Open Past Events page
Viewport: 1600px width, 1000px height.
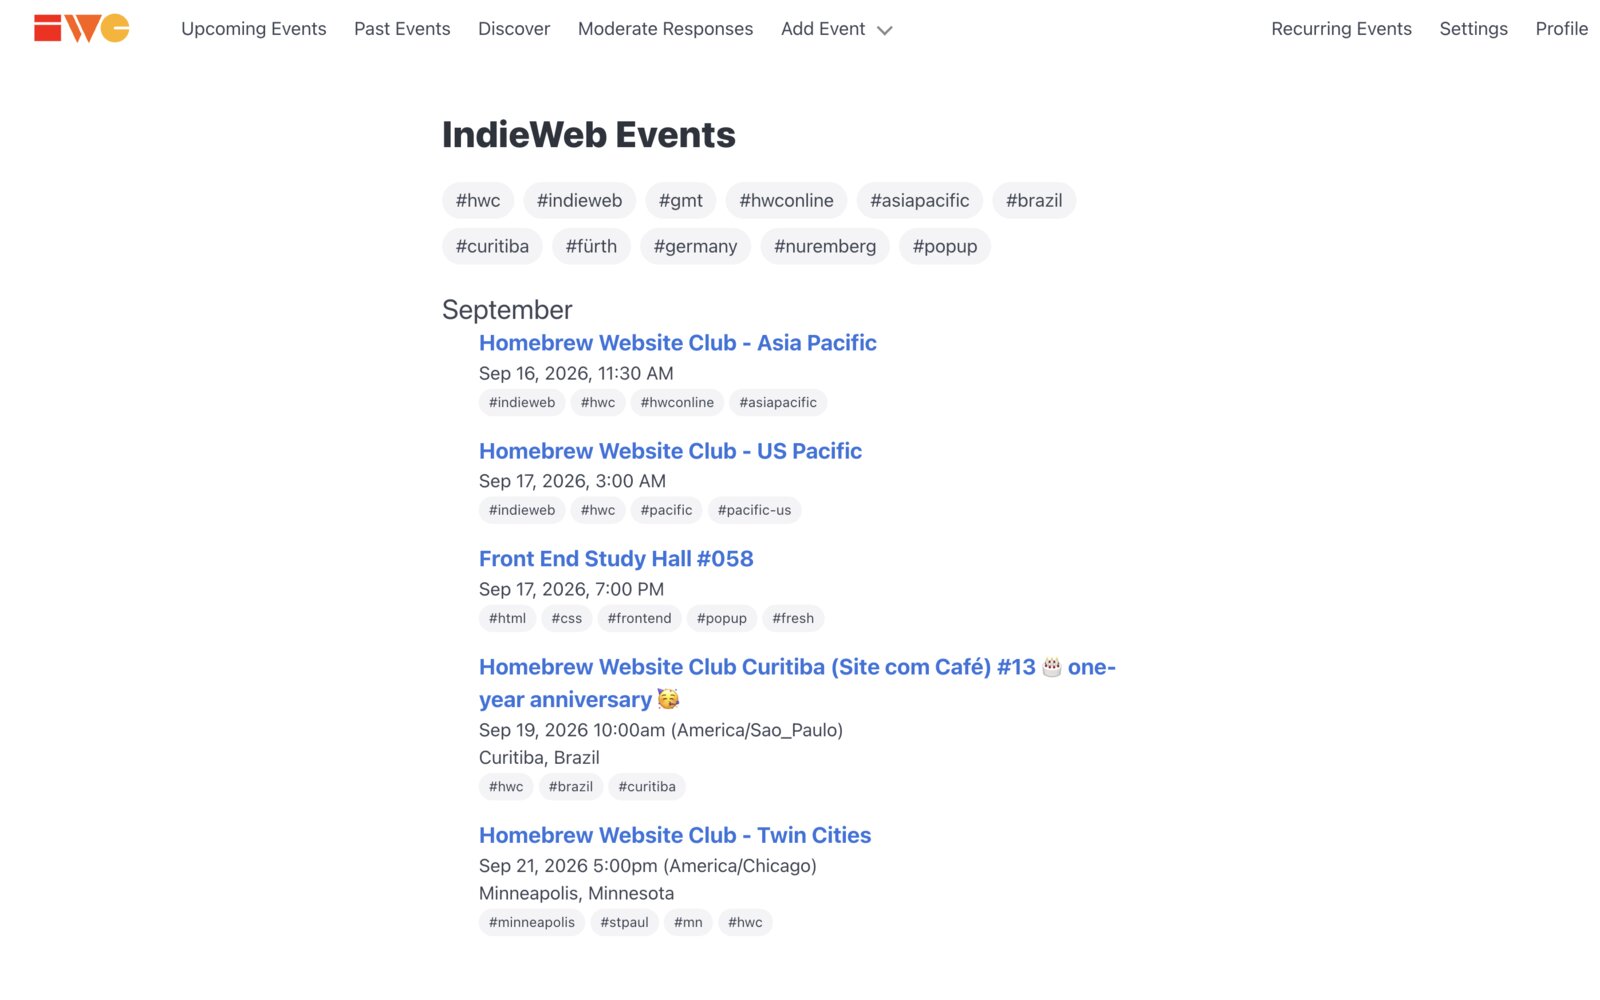coord(402,29)
